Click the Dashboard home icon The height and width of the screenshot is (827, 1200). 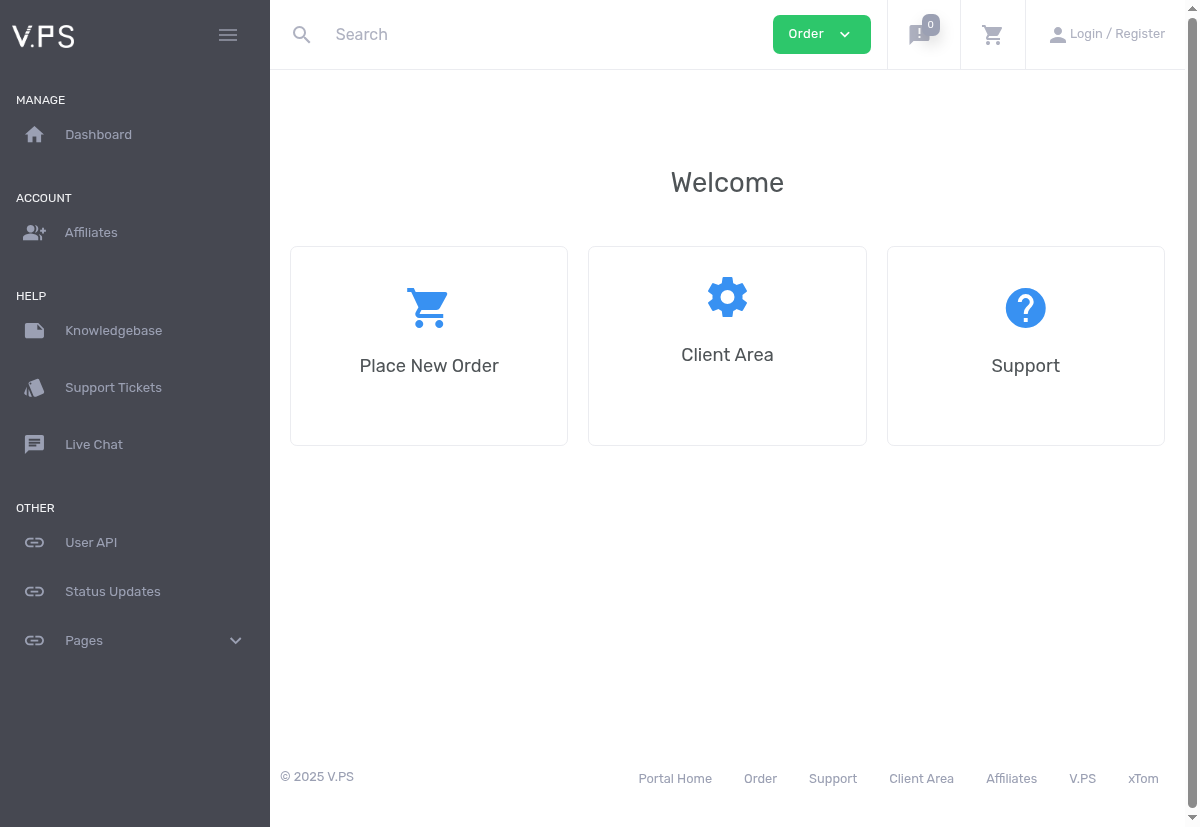pos(34,135)
